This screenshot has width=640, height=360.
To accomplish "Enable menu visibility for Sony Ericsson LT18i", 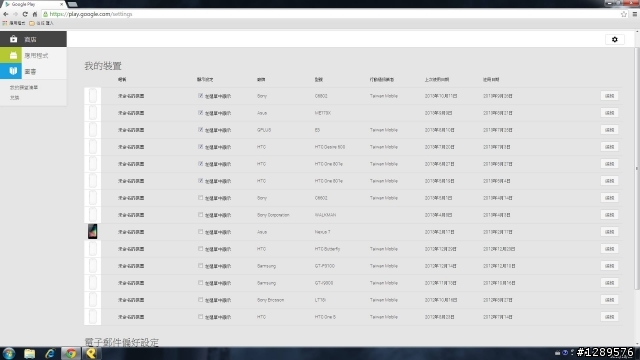I will coord(200,300).
